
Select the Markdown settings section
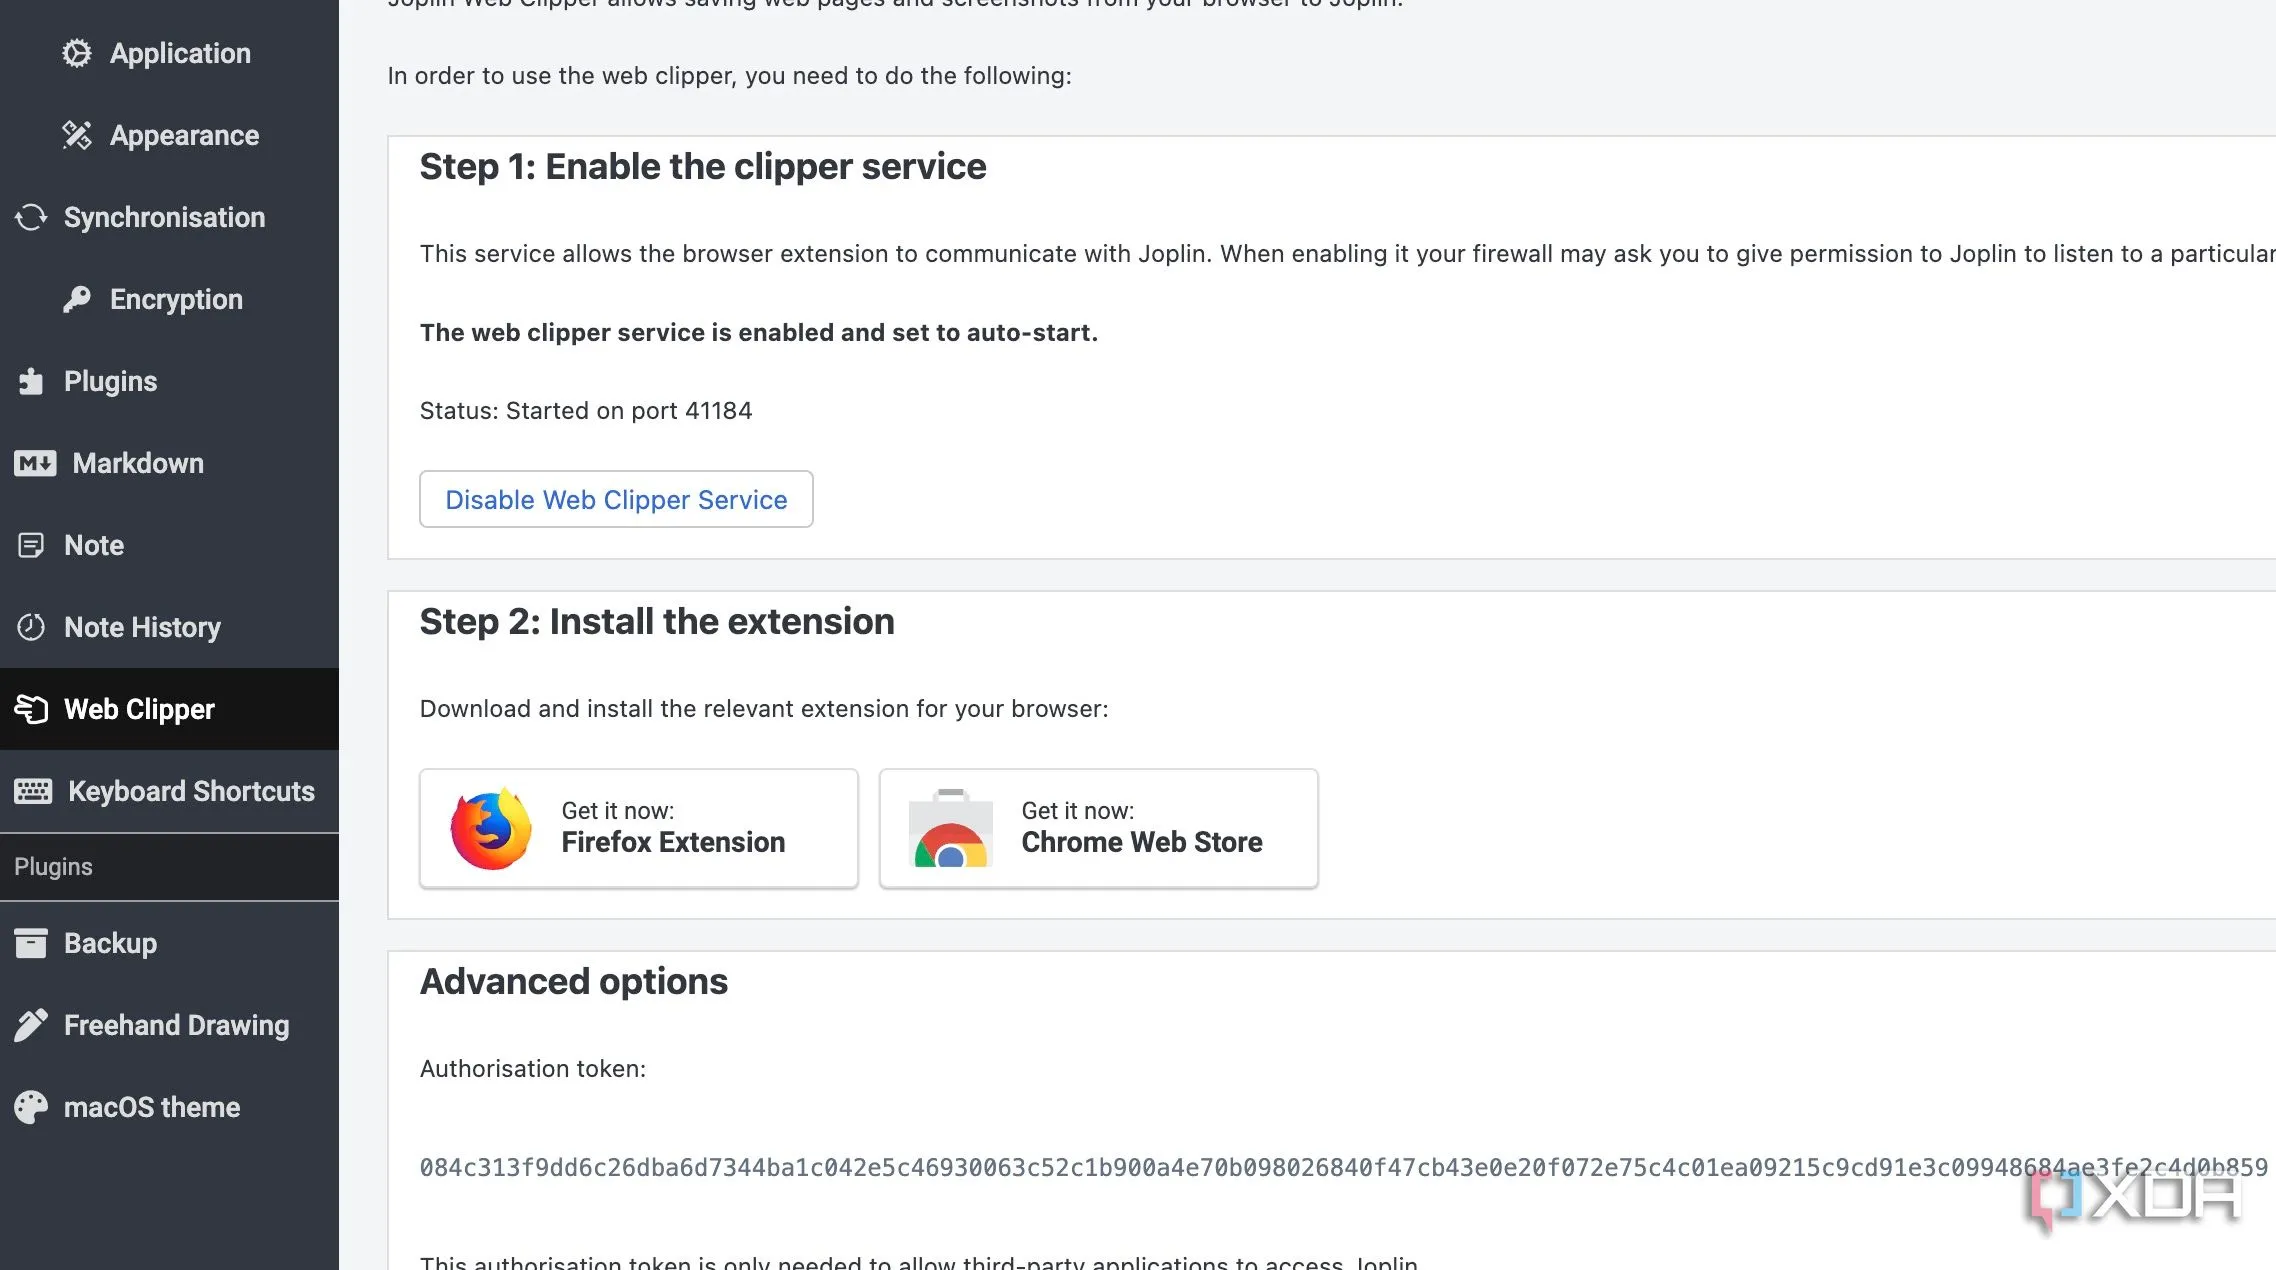coord(169,463)
